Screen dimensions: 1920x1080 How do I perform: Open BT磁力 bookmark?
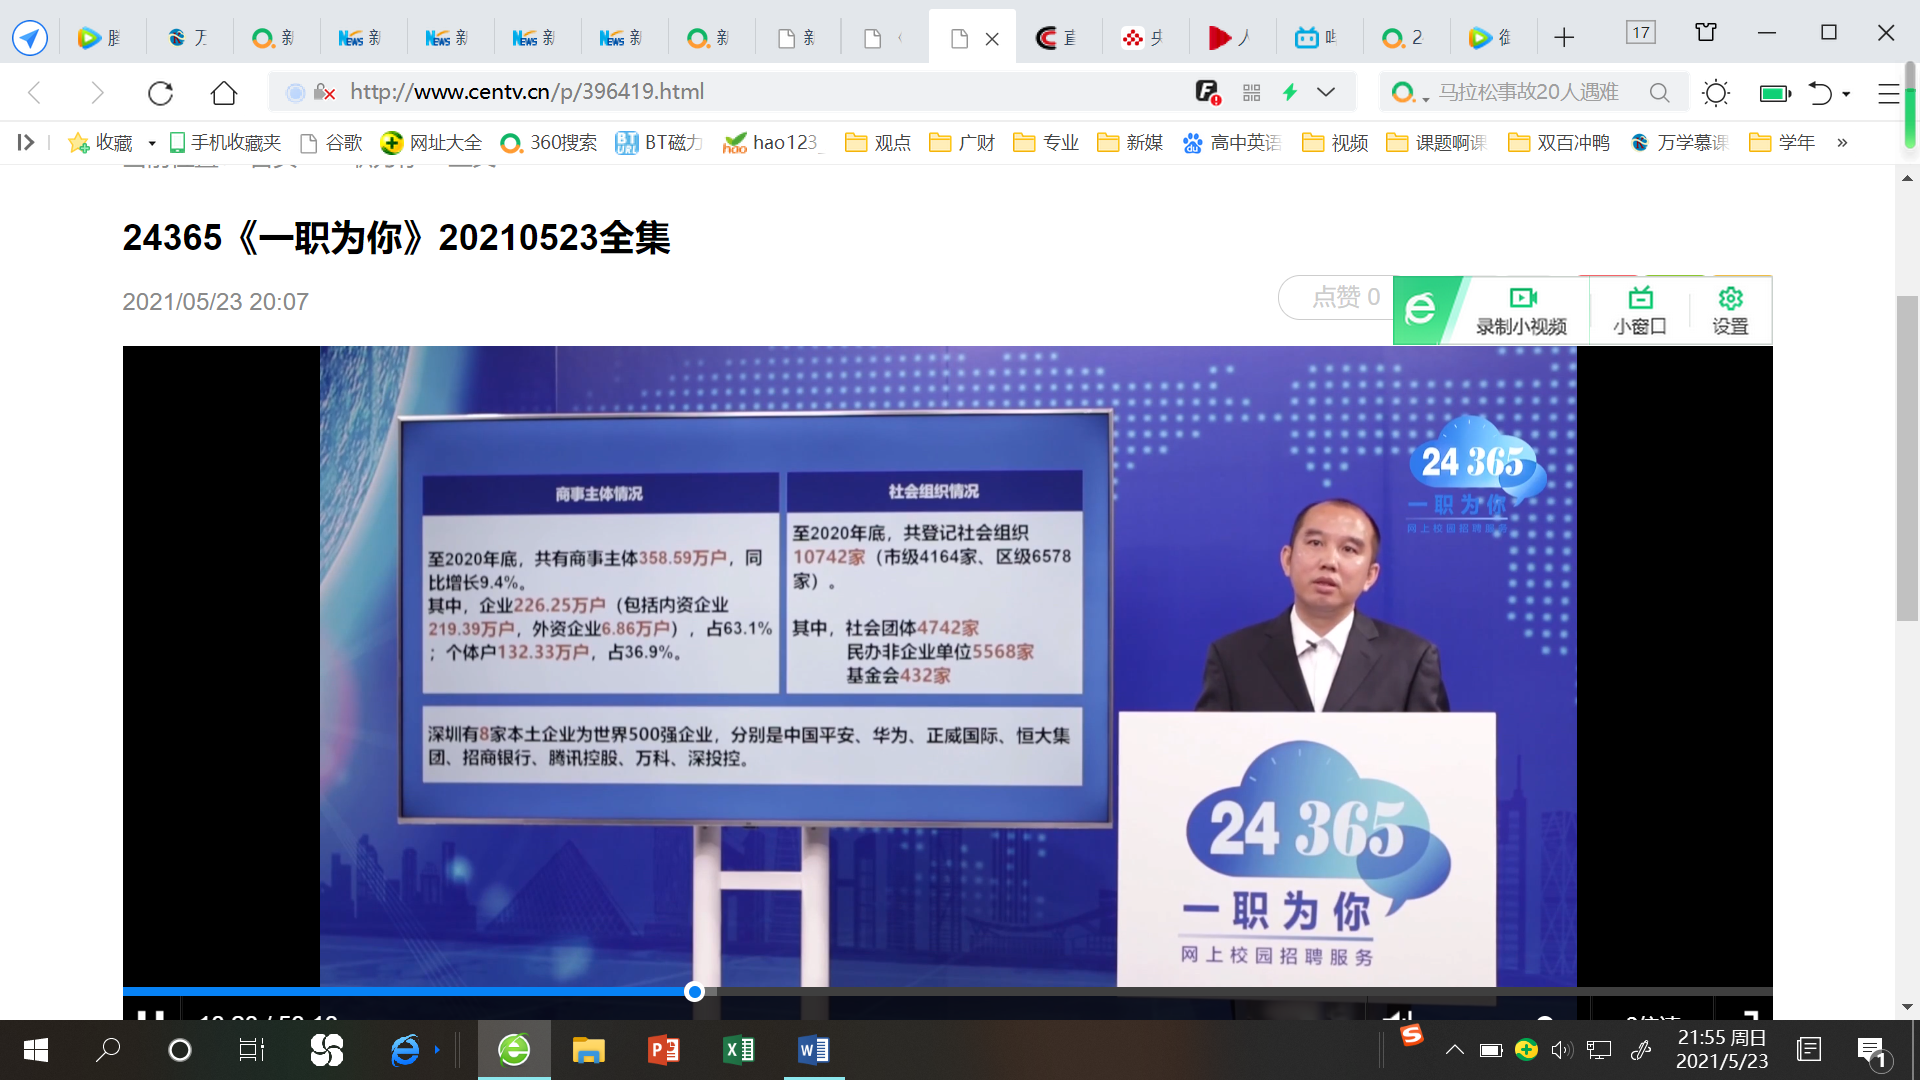click(x=659, y=143)
